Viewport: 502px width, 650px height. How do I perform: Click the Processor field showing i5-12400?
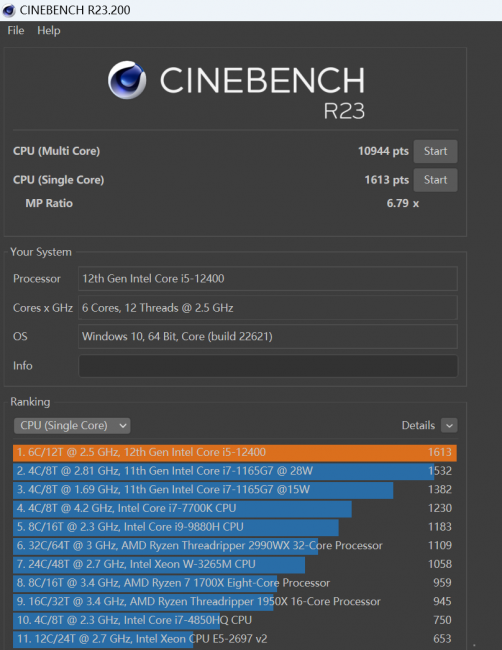(268, 279)
